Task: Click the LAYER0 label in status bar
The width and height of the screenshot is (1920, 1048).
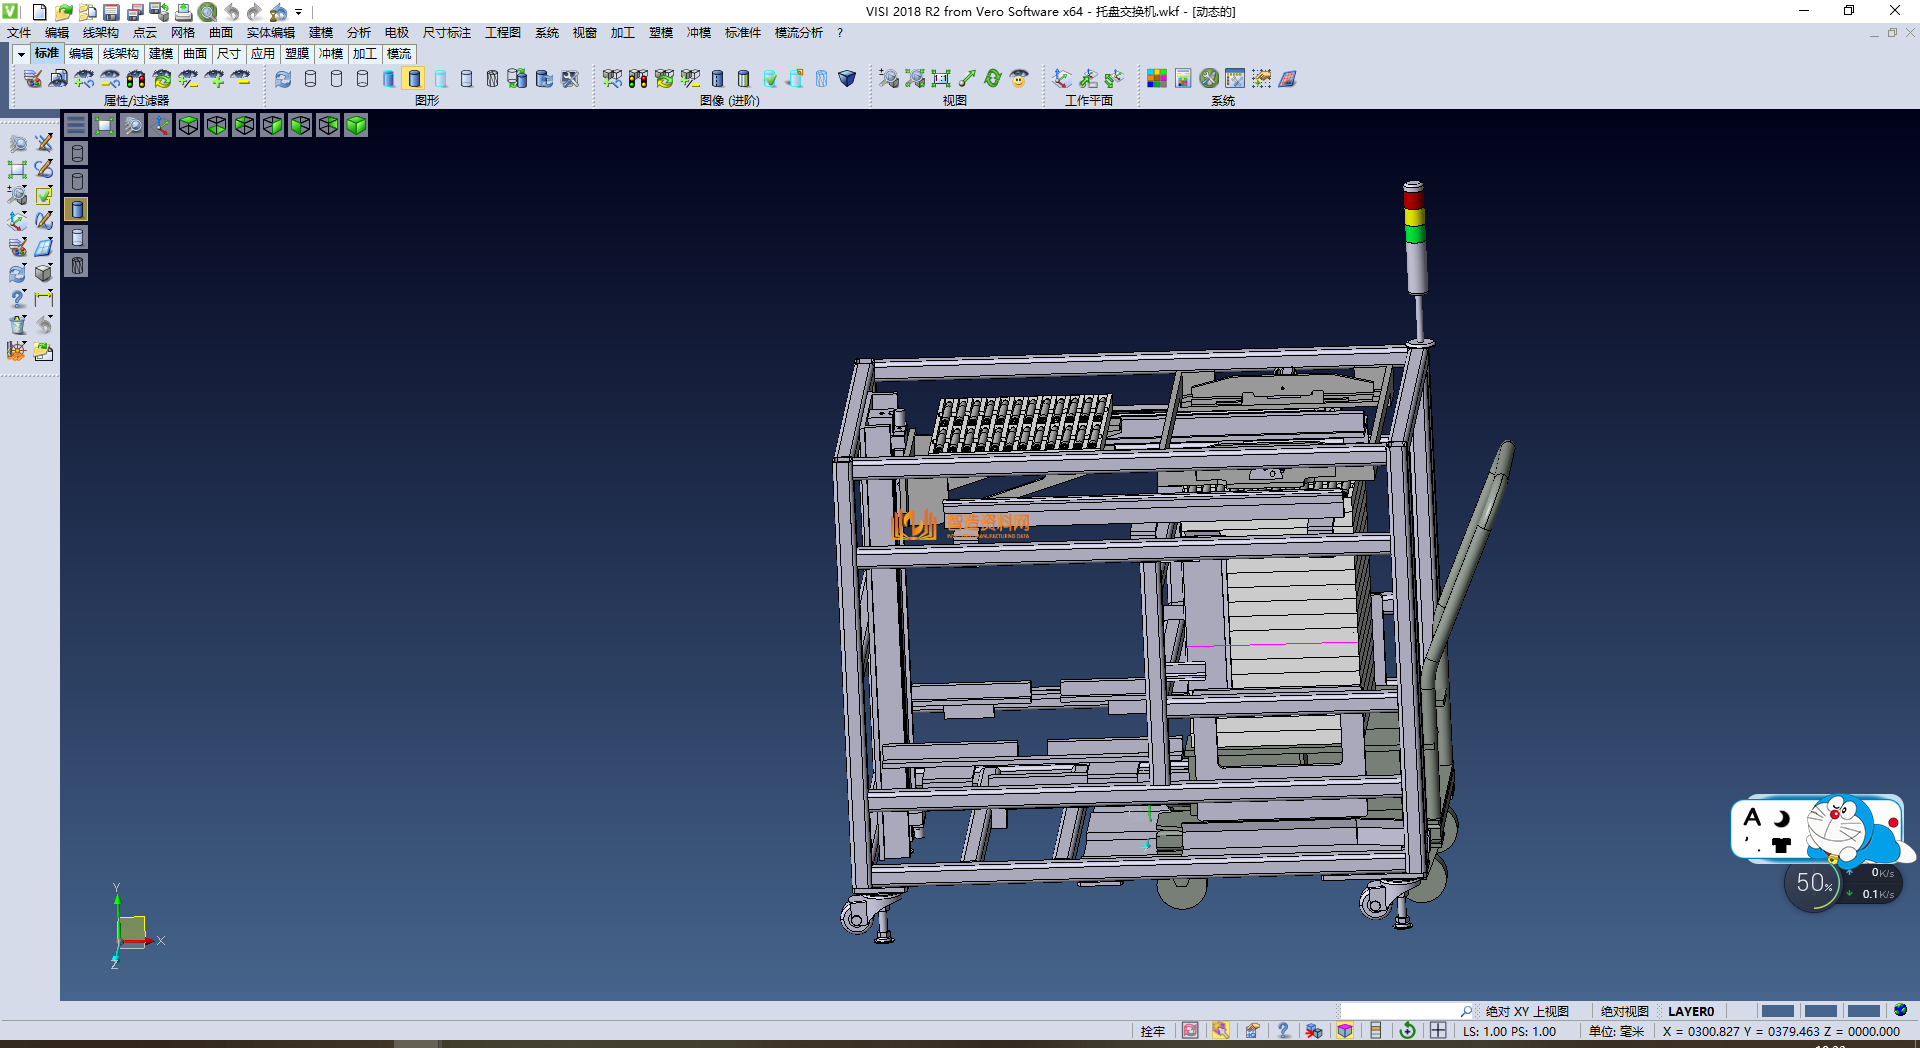Action: coord(1690,1012)
